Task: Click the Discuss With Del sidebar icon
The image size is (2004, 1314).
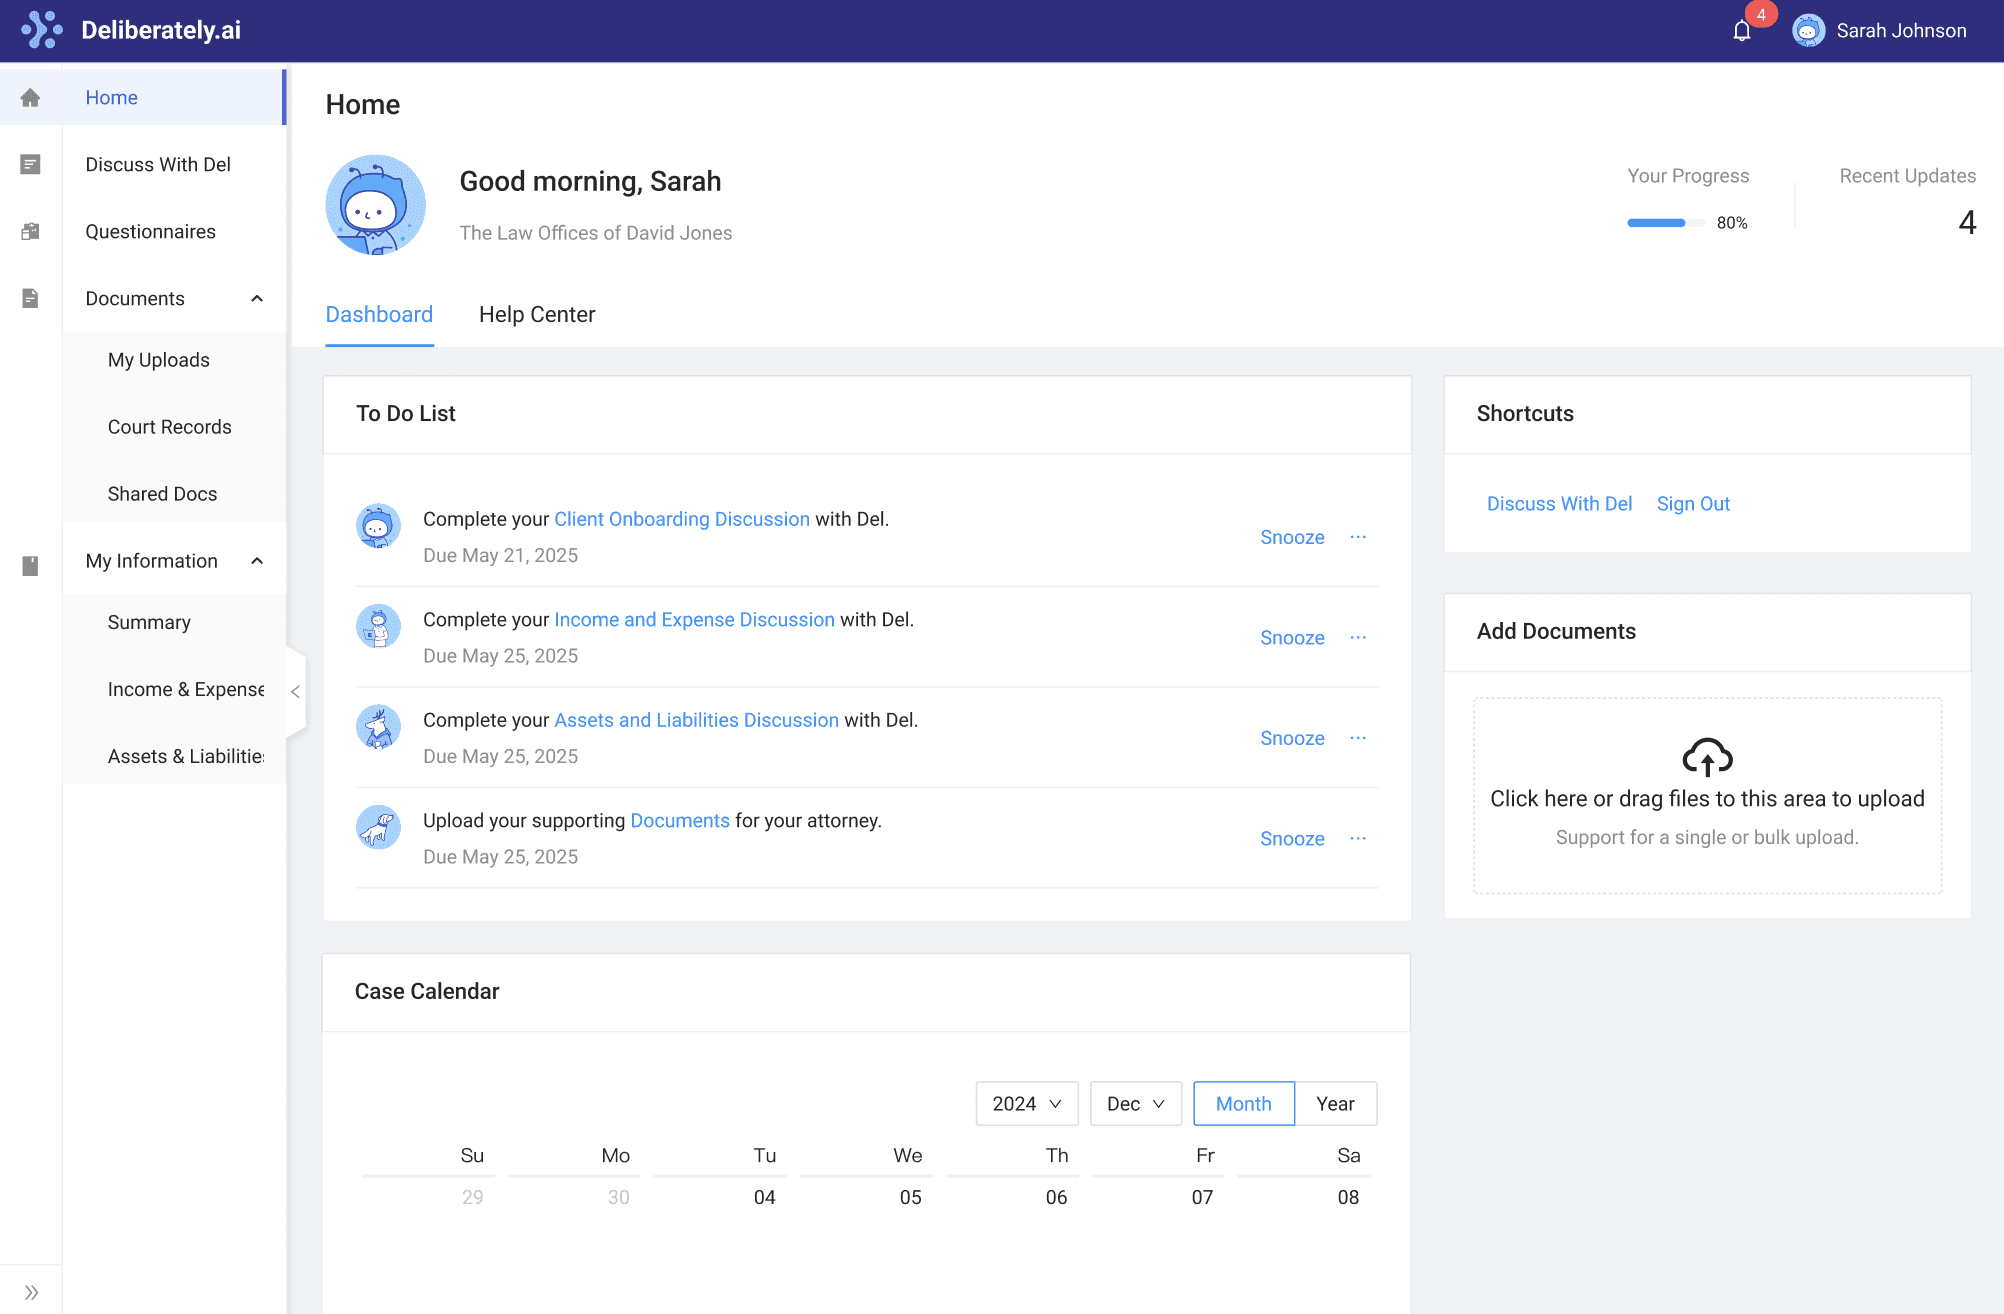Action: (30, 164)
